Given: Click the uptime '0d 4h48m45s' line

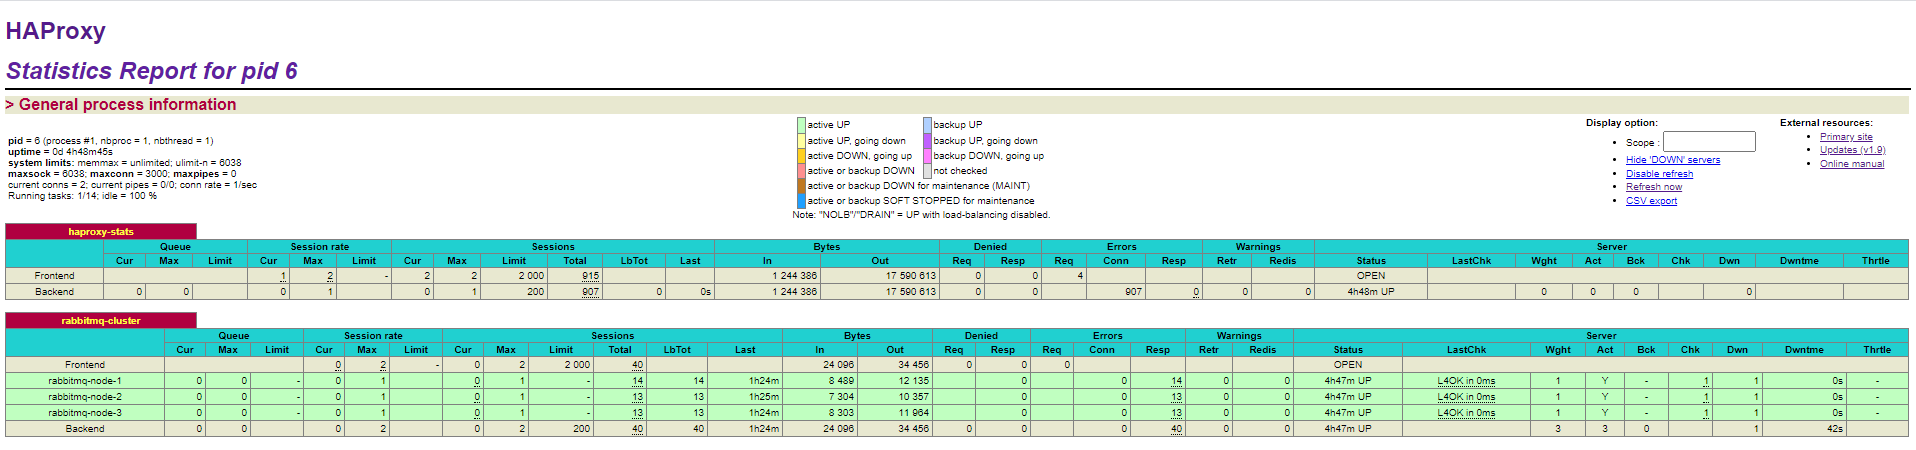Looking at the screenshot, I should pyautogui.click(x=60, y=152).
